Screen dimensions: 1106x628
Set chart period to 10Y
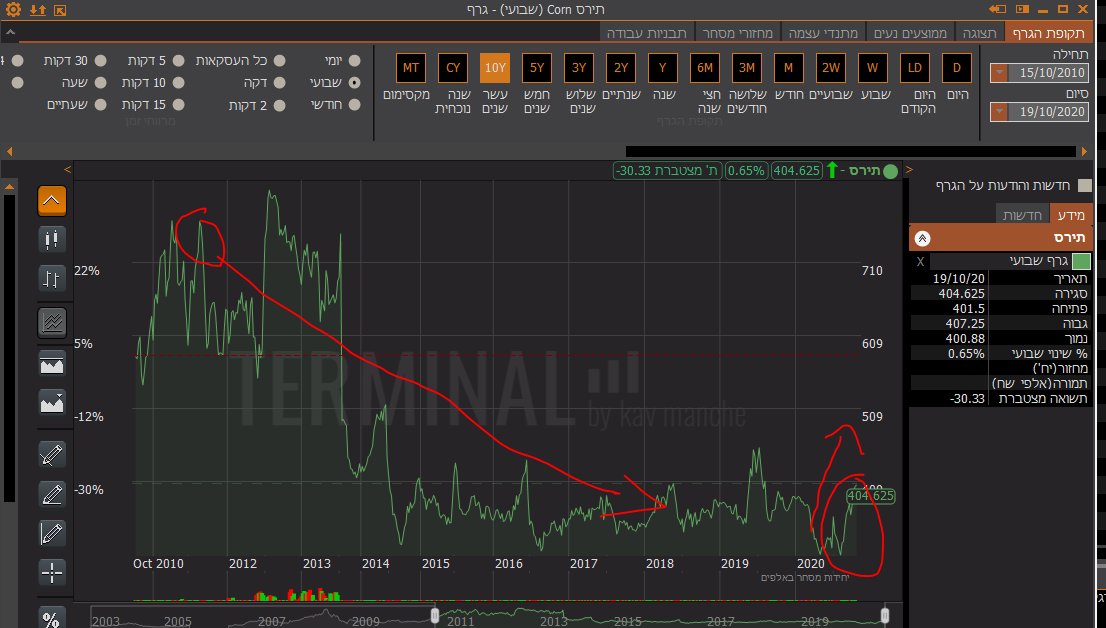click(x=494, y=68)
